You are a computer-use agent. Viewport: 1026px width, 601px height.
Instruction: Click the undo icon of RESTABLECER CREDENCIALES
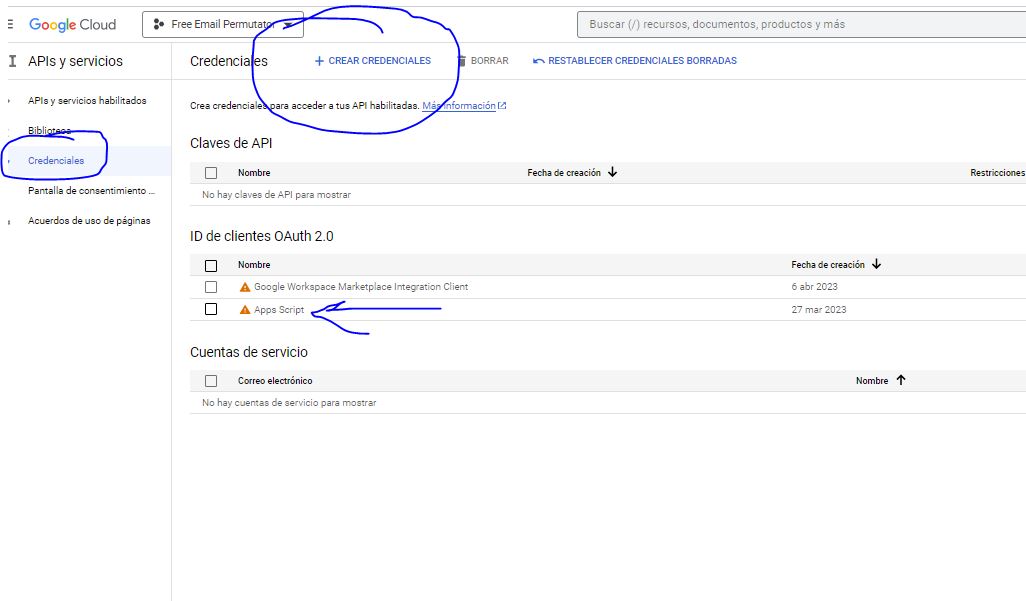[539, 61]
